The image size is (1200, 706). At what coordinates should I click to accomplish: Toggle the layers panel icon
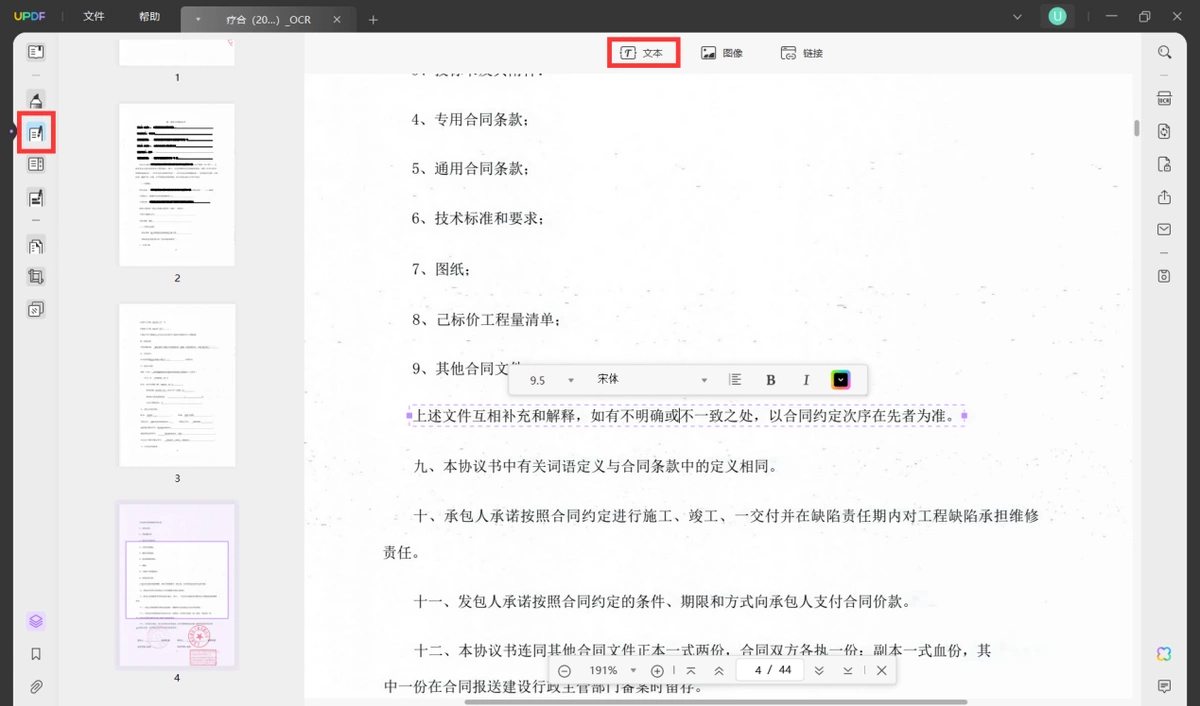(36, 621)
